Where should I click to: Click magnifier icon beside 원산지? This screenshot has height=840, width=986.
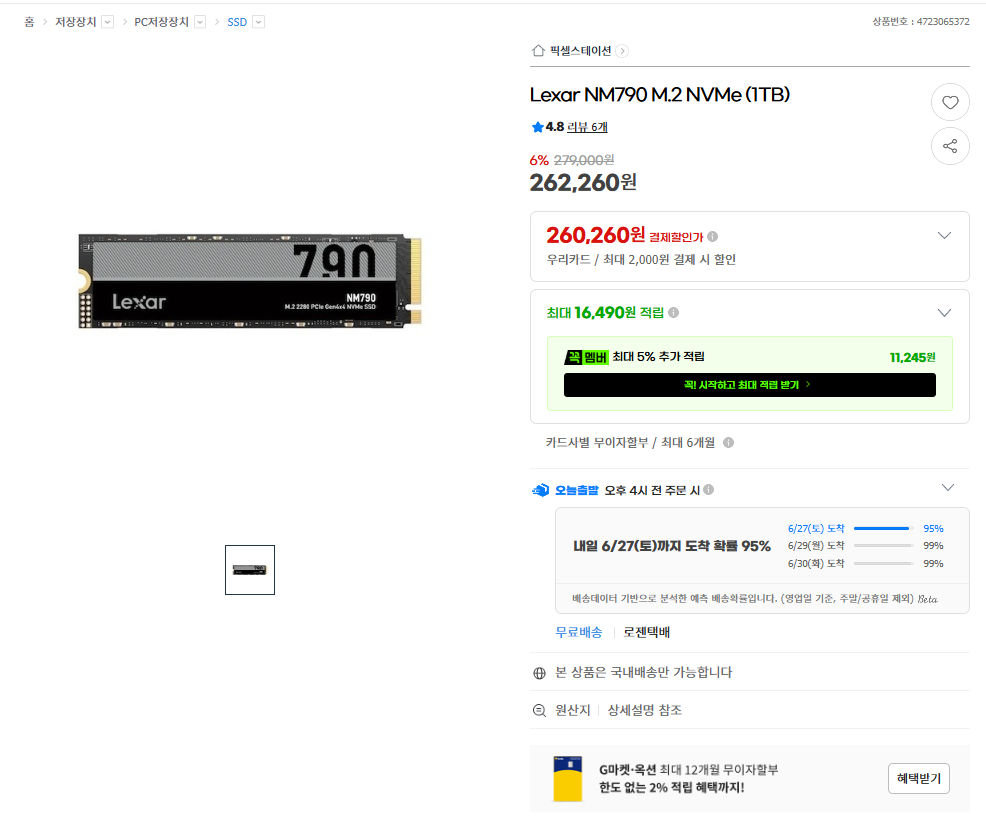click(x=540, y=710)
